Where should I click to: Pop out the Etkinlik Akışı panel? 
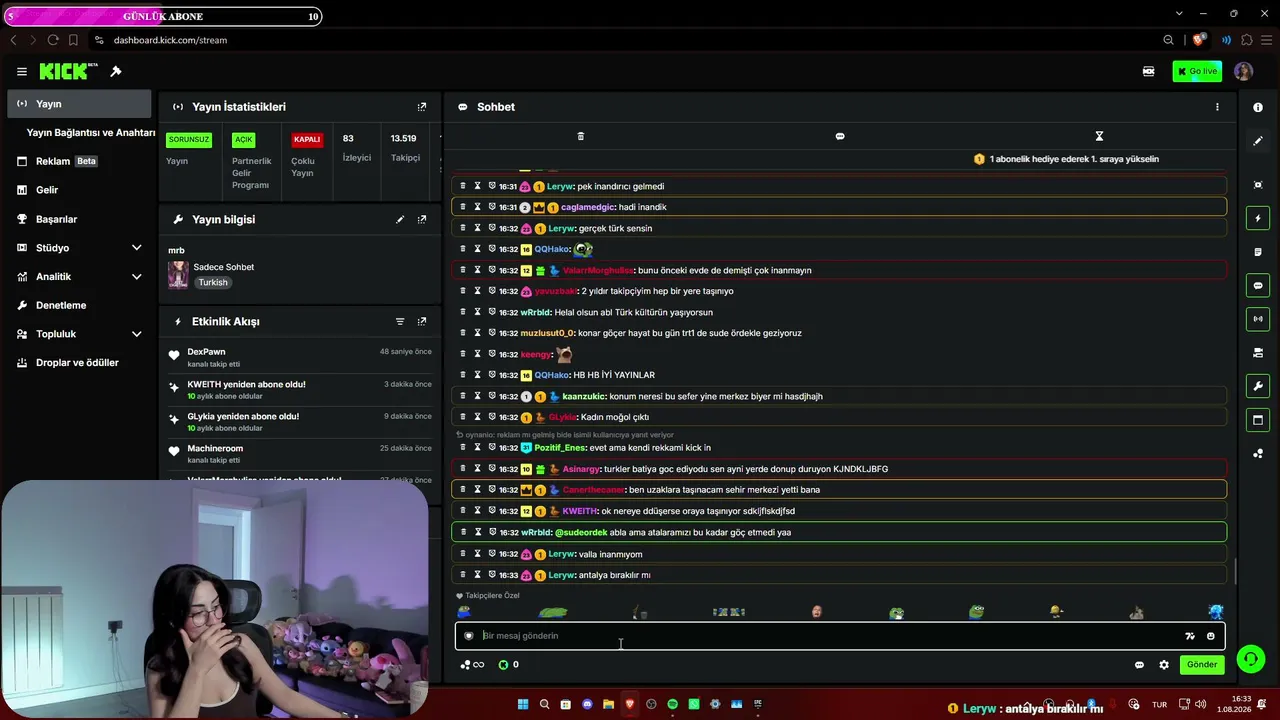422,321
